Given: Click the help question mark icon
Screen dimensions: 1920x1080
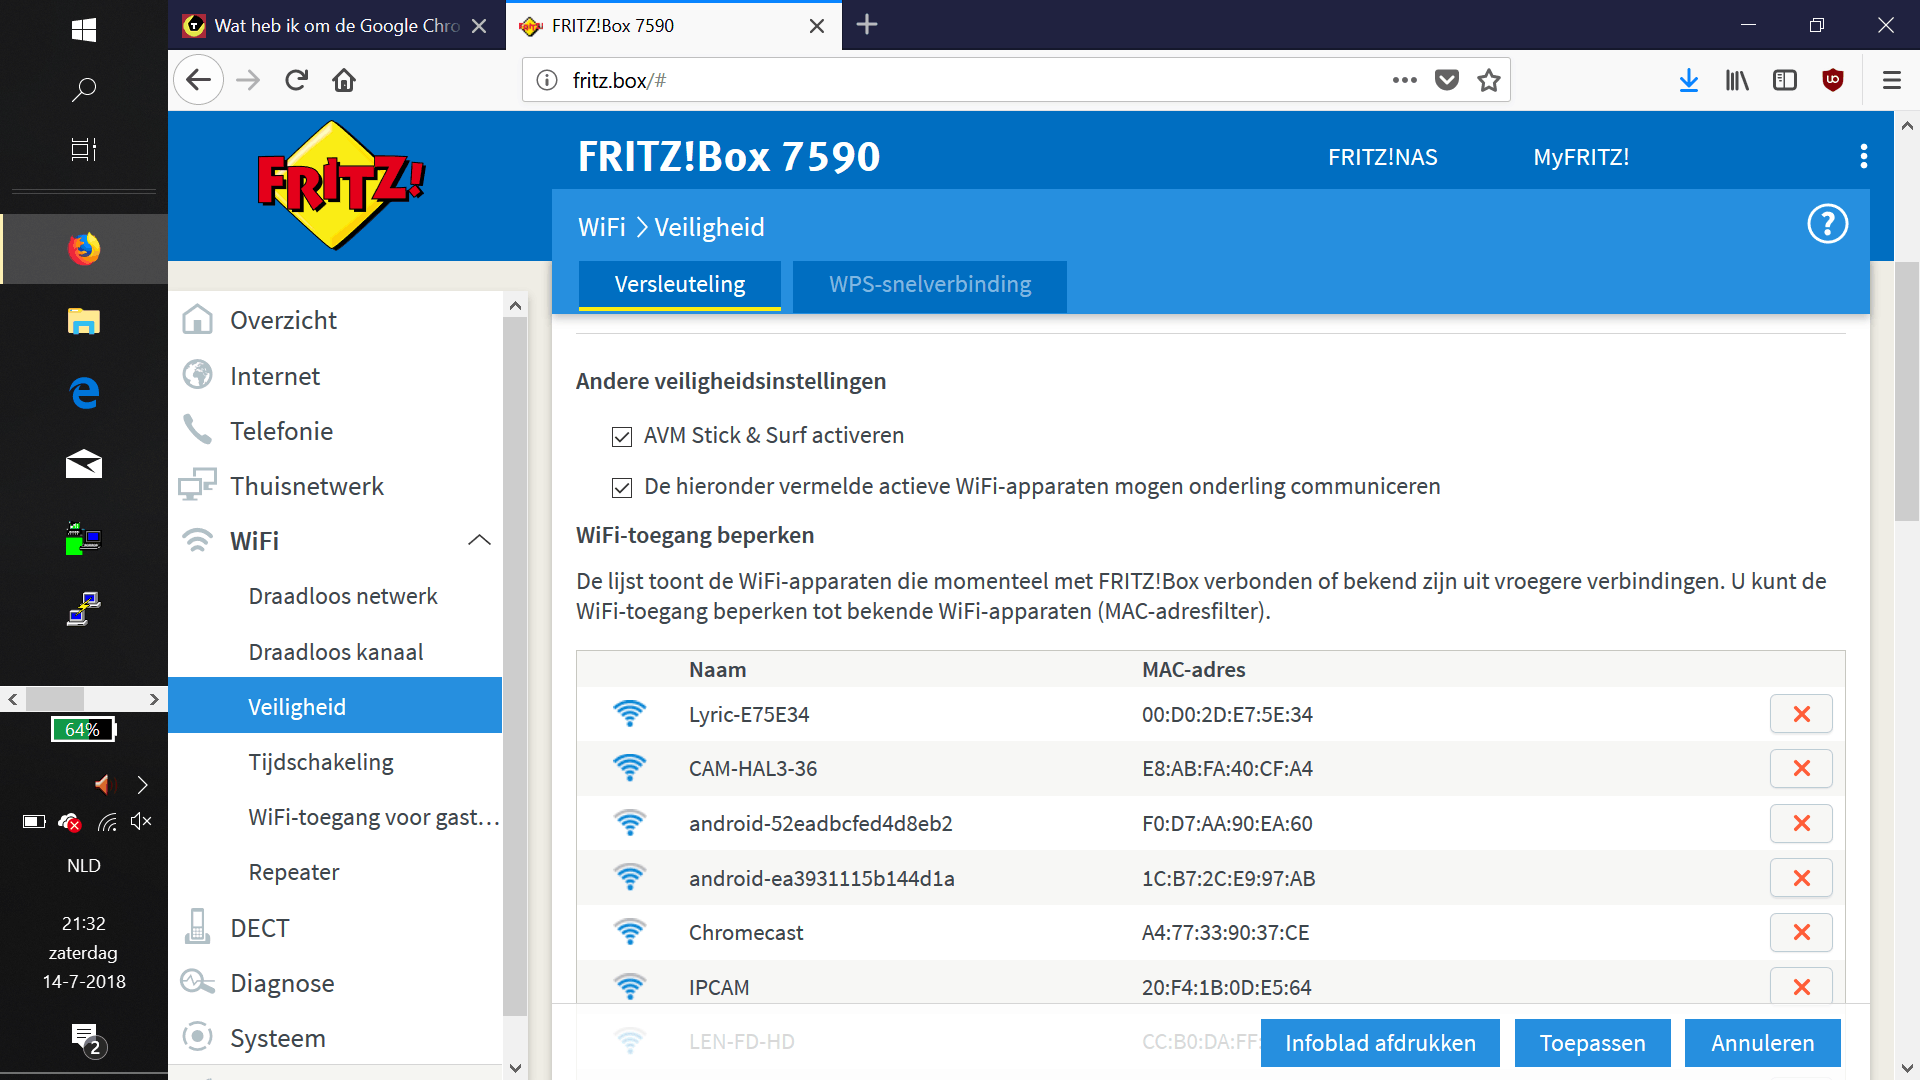Looking at the screenshot, I should tap(1827, 224).
